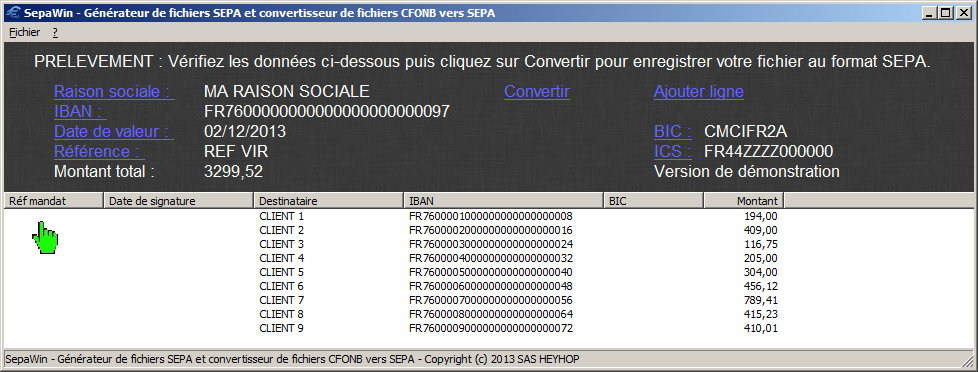Click the Référence link
The width and height of the screenshot is (978, 372).
tap(99, 152)
